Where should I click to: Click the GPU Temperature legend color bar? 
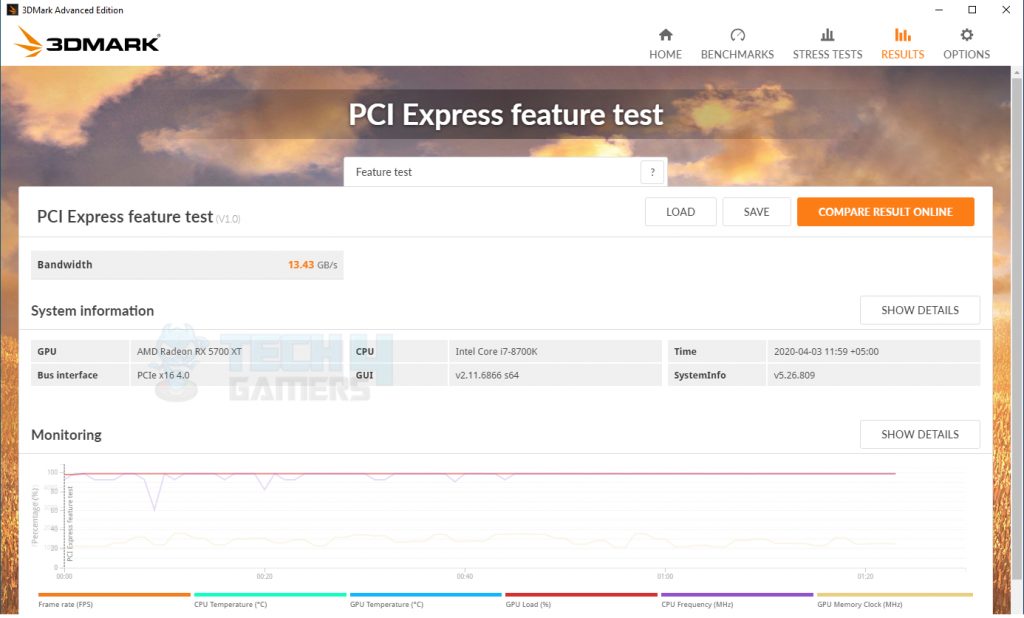pos(426,594)
